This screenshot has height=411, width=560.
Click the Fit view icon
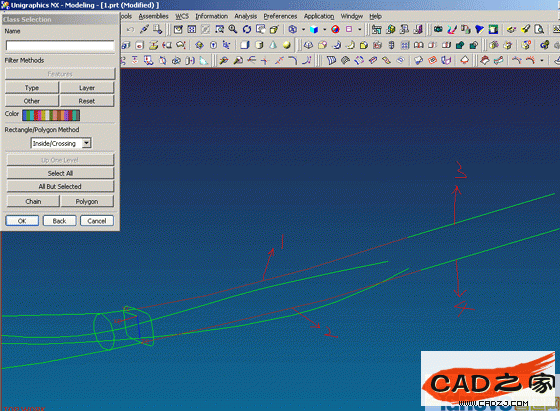click(192, 29)
